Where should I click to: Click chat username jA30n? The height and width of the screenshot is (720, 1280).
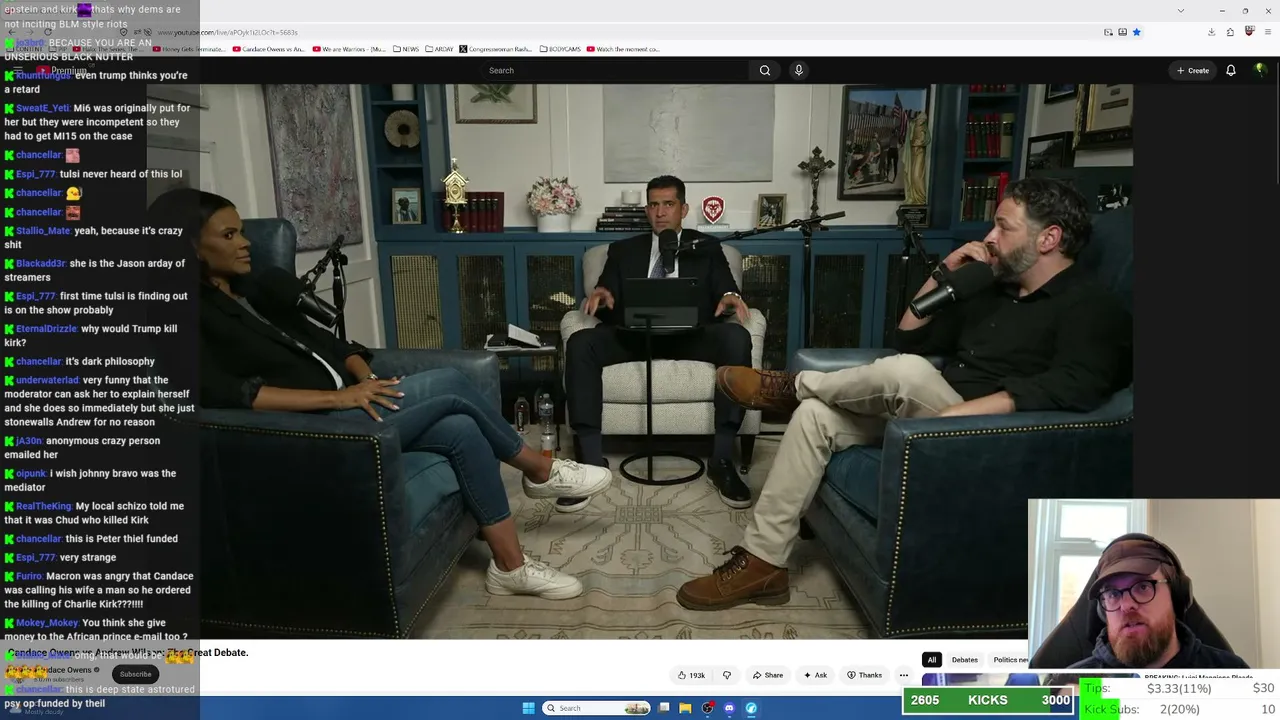pyautogui.click(x=29, y=441)
